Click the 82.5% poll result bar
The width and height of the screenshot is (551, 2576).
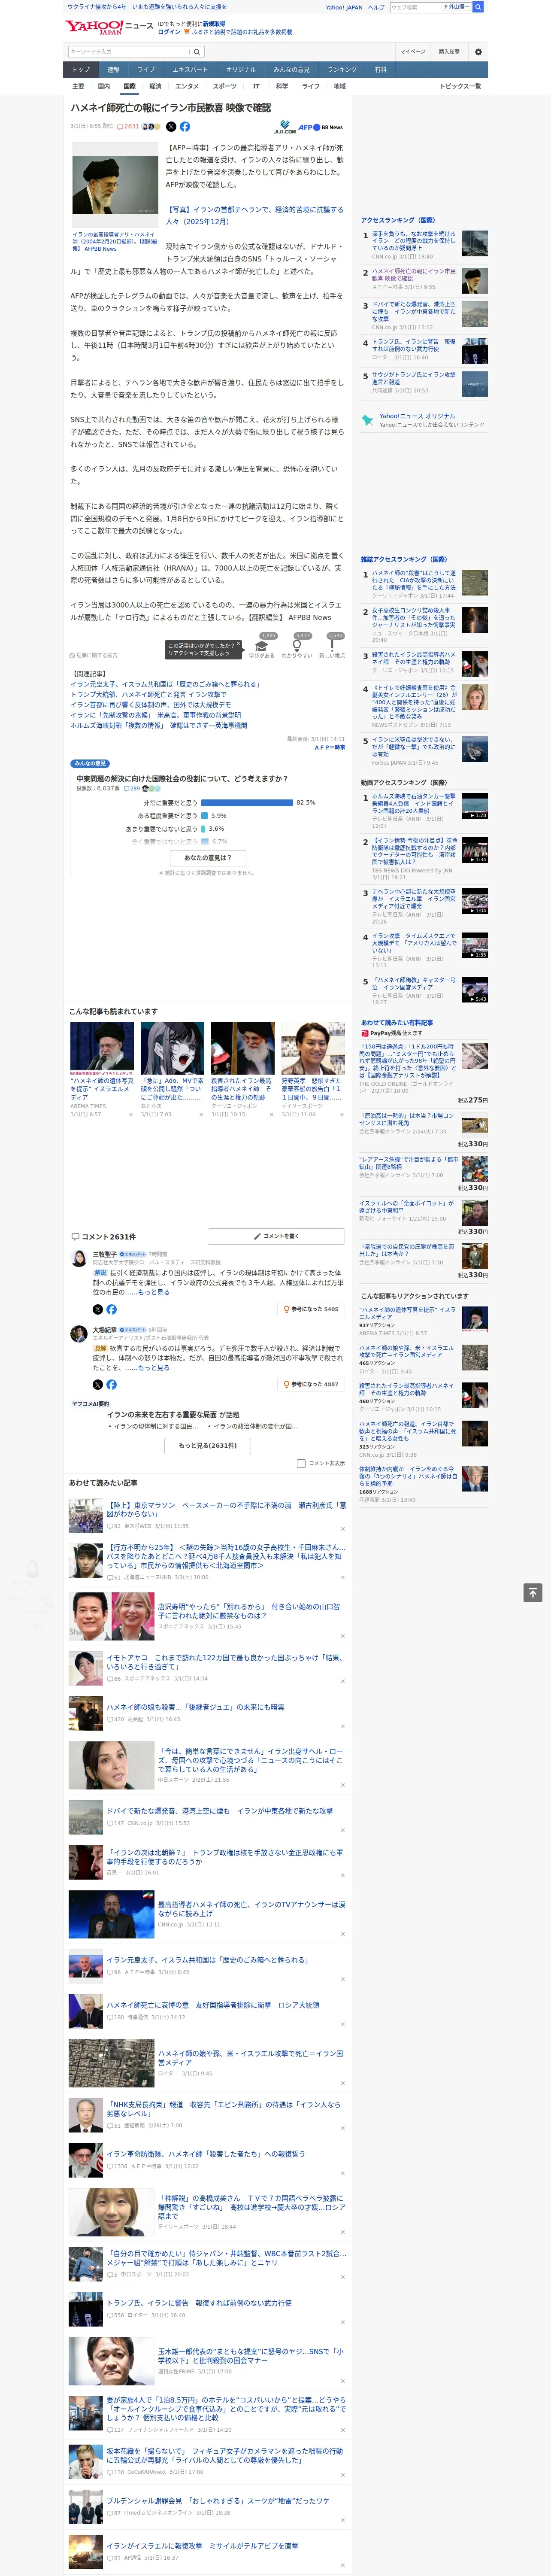pyautogui.click(x=247, y=802)
